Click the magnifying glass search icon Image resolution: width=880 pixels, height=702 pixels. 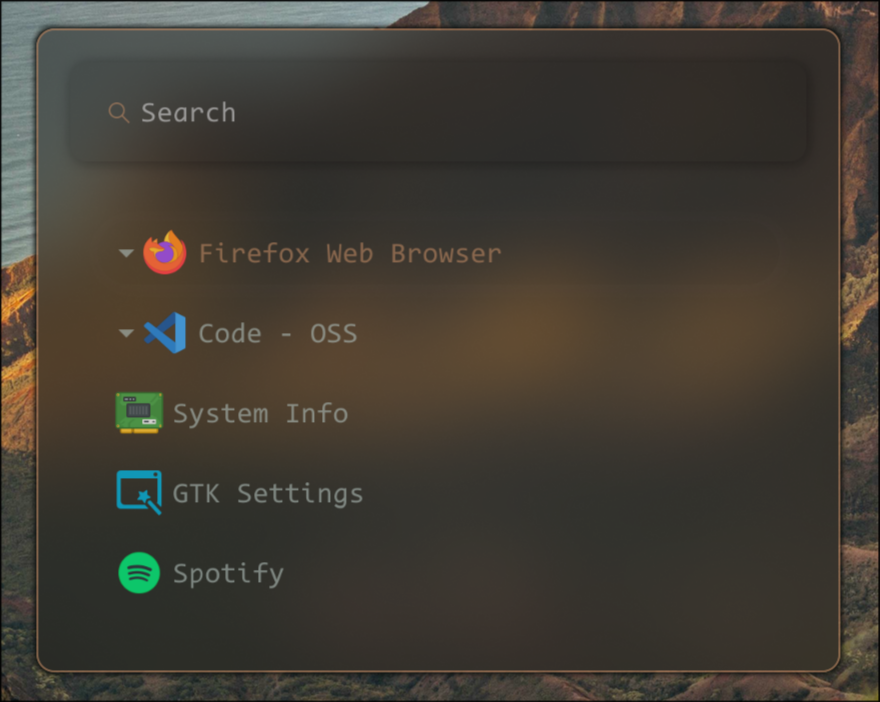(118, 112)
